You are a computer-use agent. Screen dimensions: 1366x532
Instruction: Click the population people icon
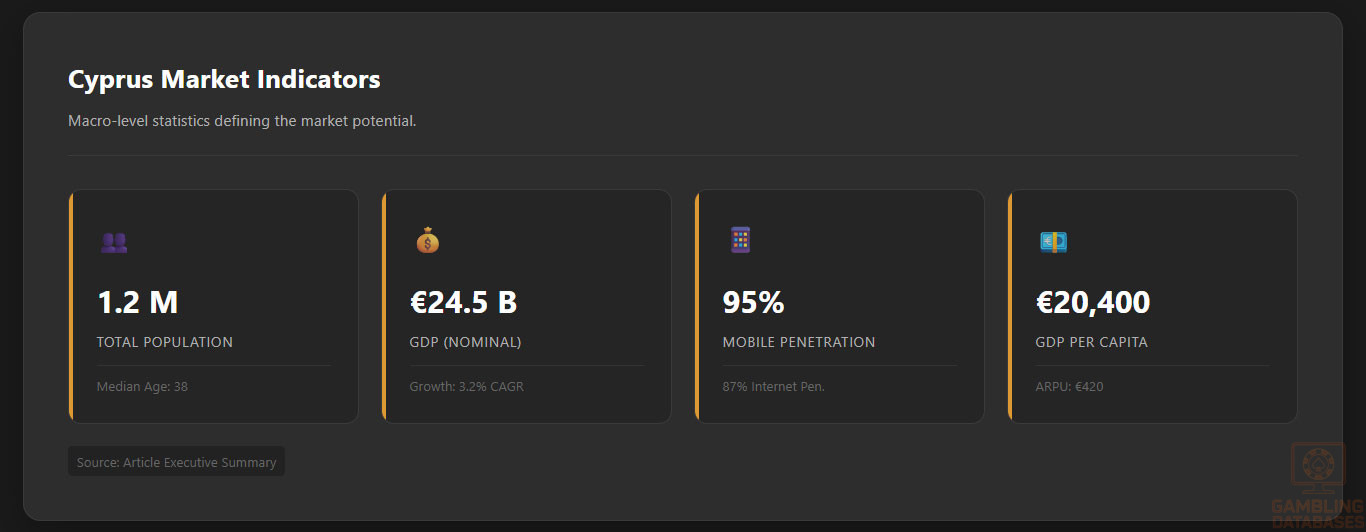pyautogui.click(x=114, y=242)
